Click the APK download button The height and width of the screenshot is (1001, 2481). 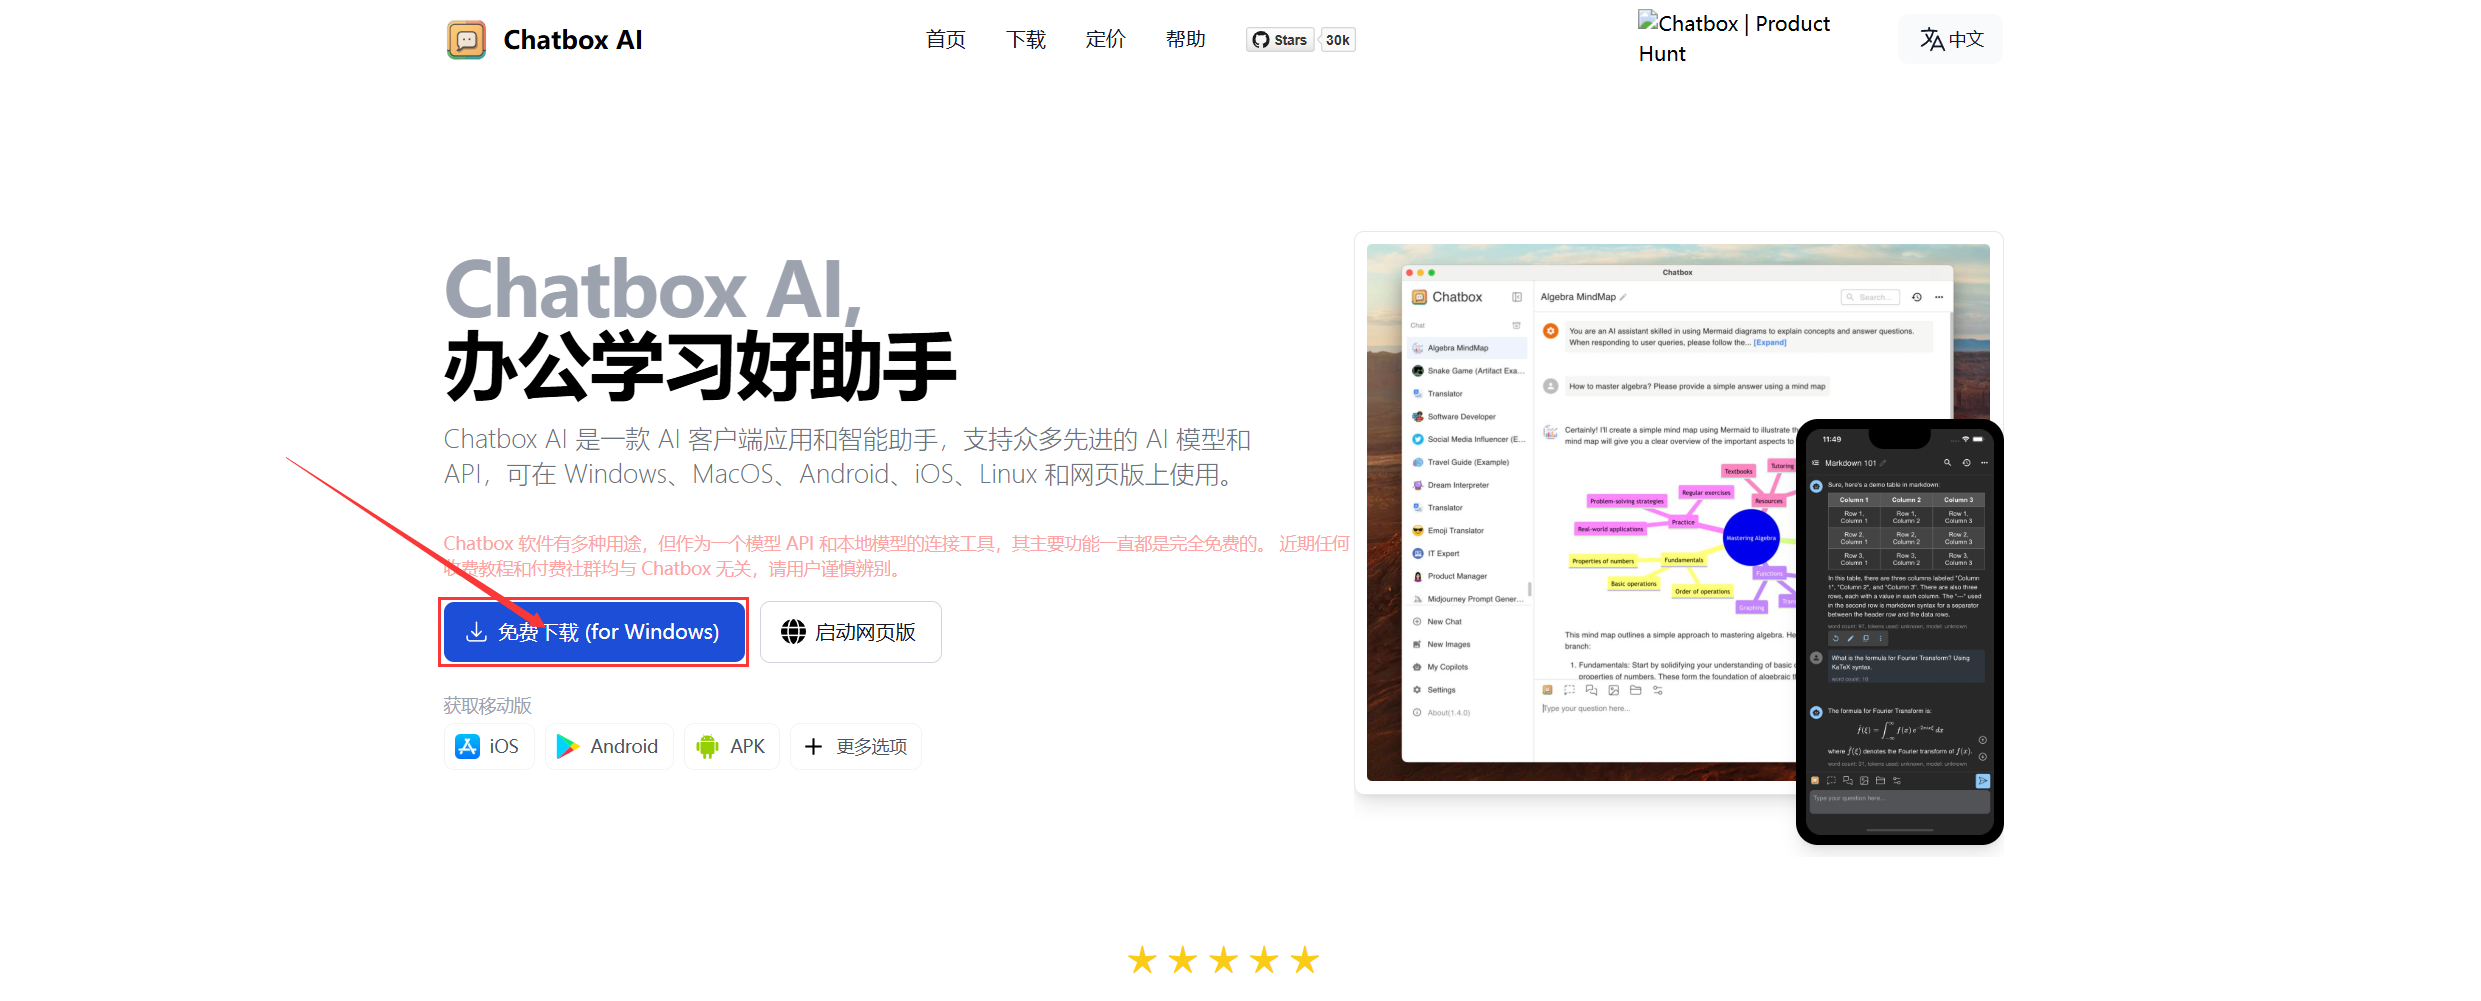[731, 746]
